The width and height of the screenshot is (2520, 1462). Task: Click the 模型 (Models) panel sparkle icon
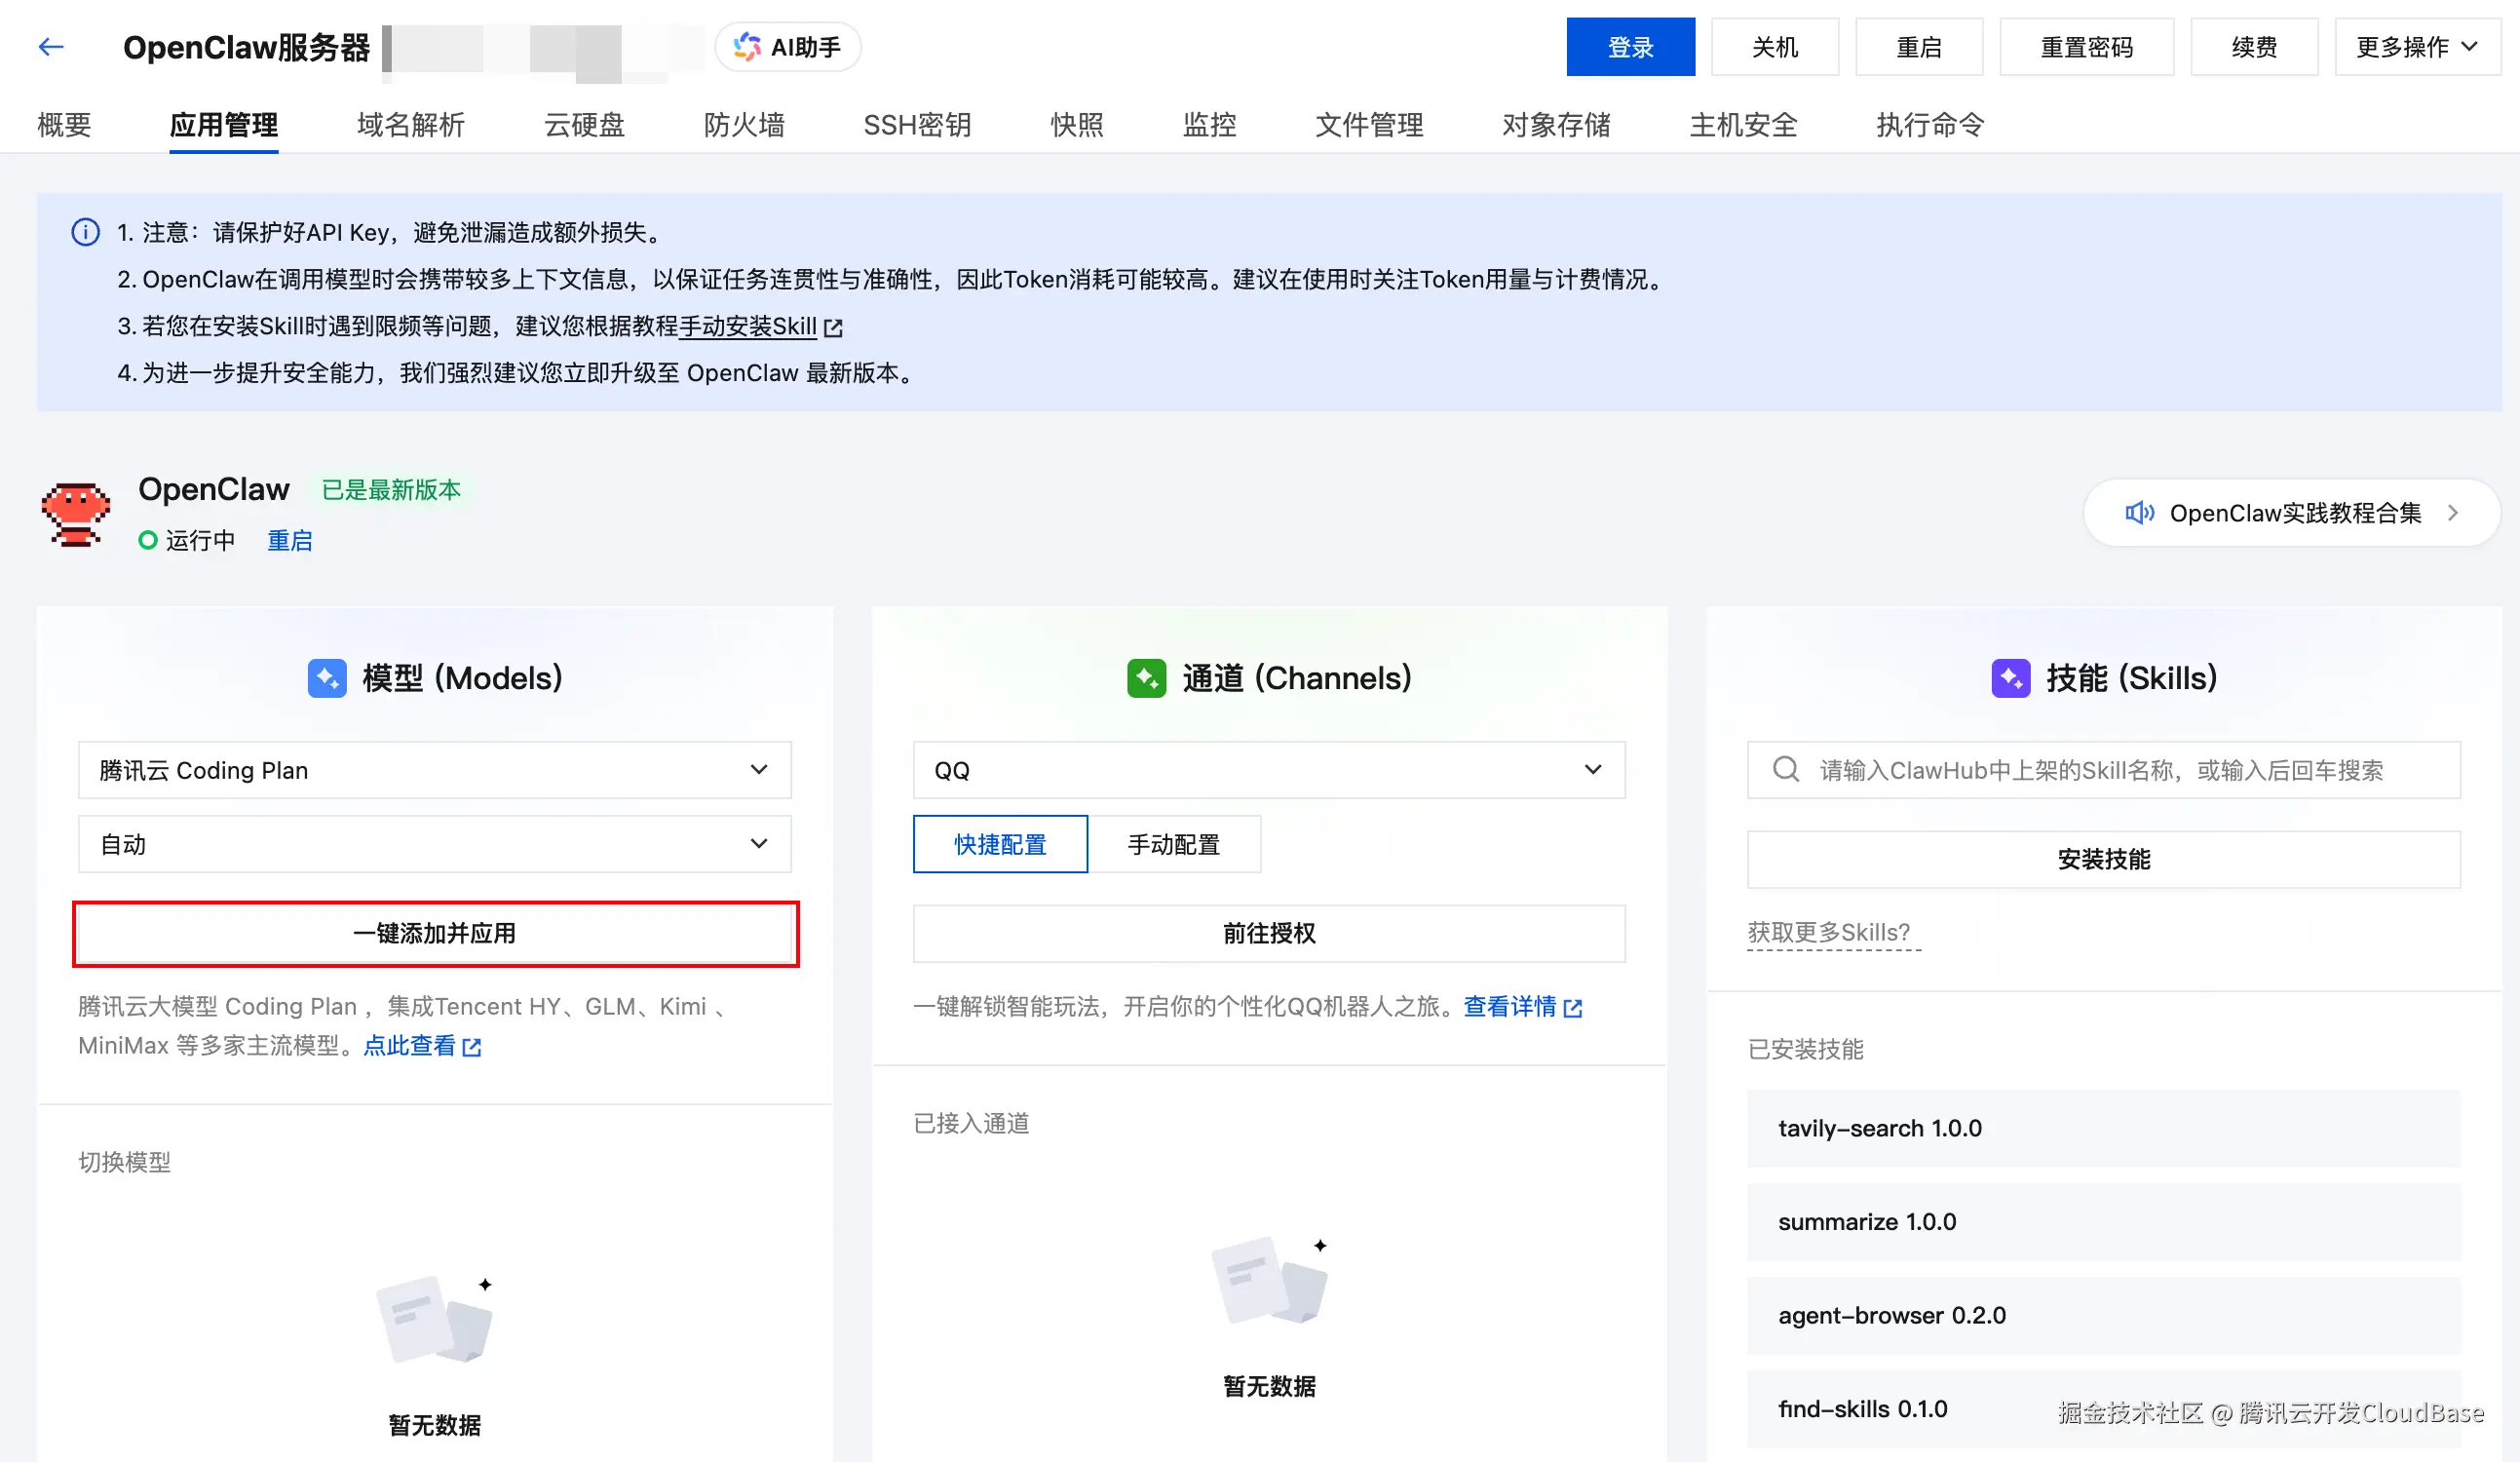[x=327, y=677]
